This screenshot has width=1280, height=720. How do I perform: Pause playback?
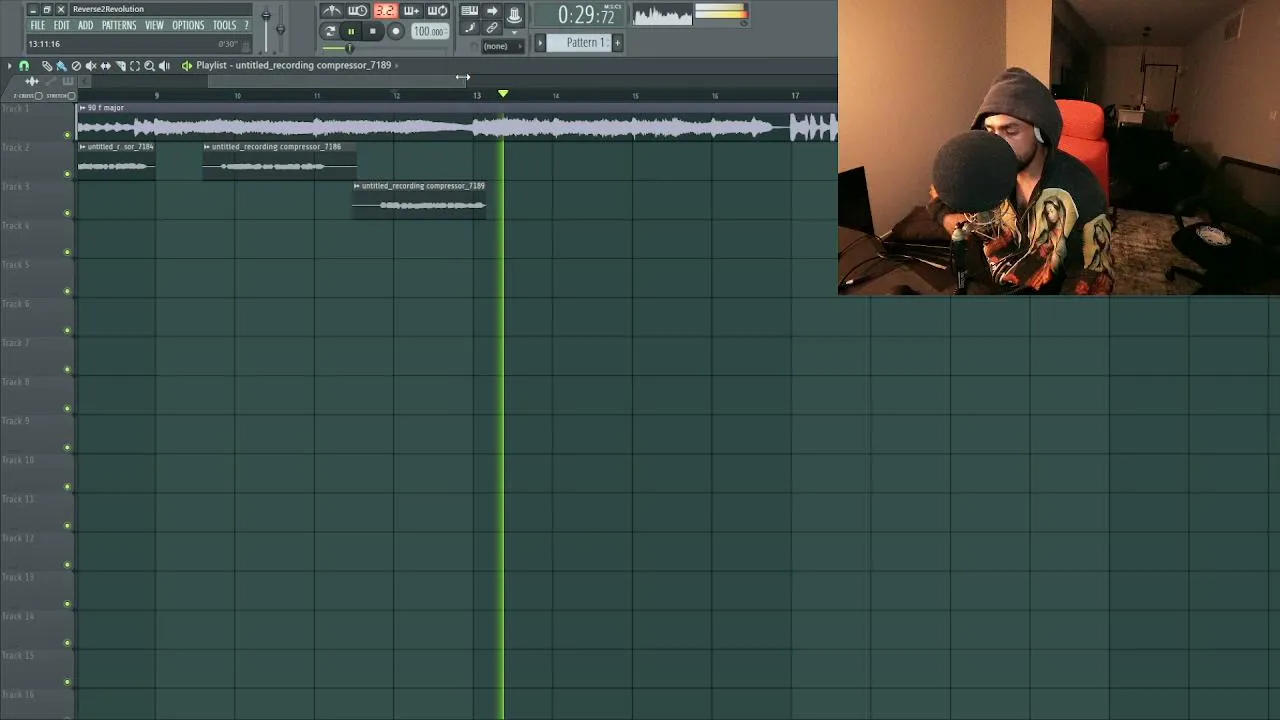351,32
